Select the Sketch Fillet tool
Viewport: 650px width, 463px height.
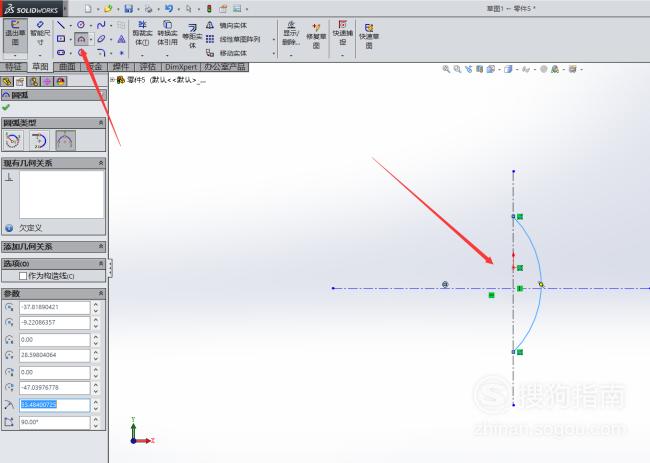(x=101, y=53)
